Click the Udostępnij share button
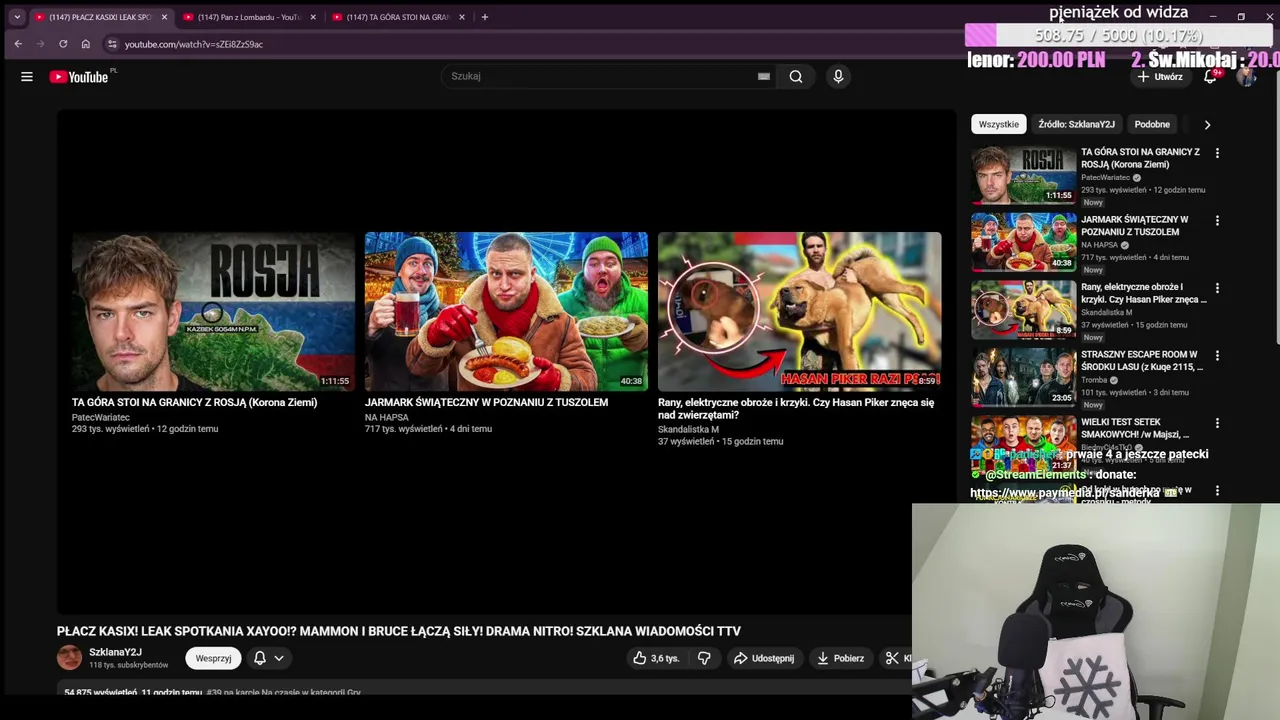Viewport: 1280px width, 720px height. click(x=764, y=658)
